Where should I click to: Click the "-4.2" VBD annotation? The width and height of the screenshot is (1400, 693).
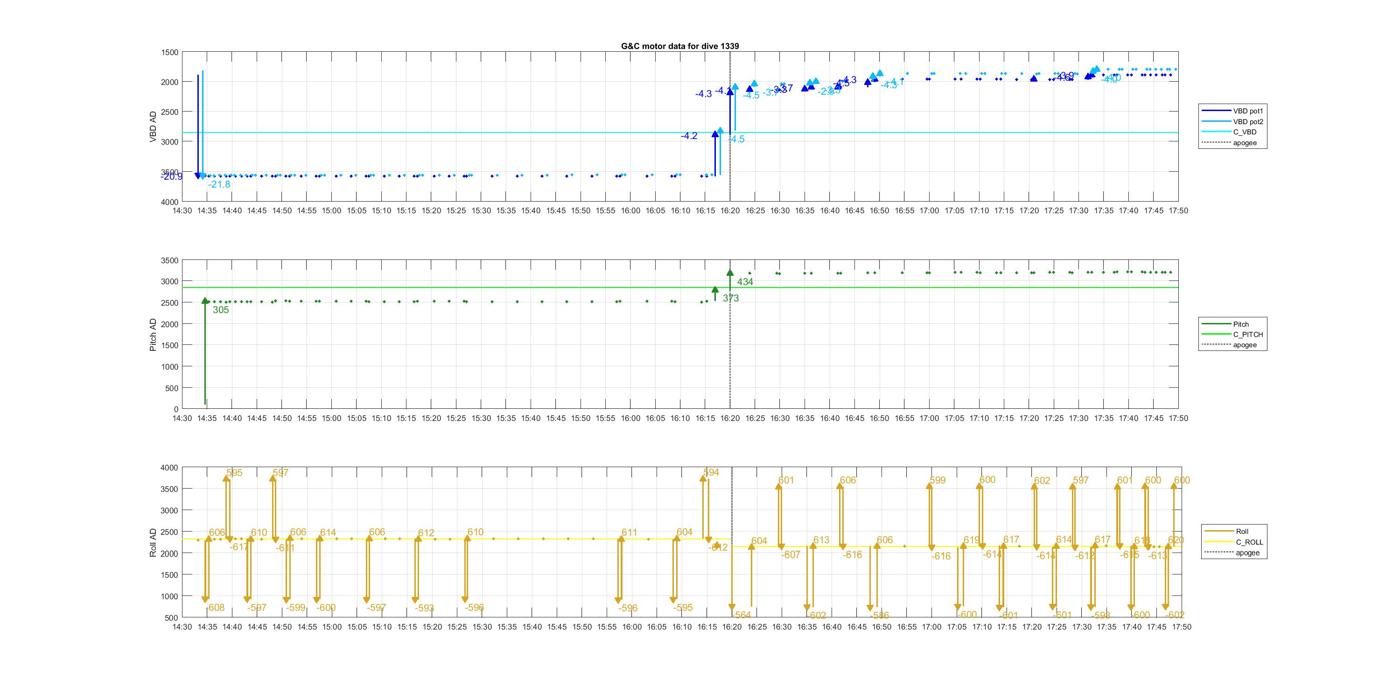click(689, 135)
